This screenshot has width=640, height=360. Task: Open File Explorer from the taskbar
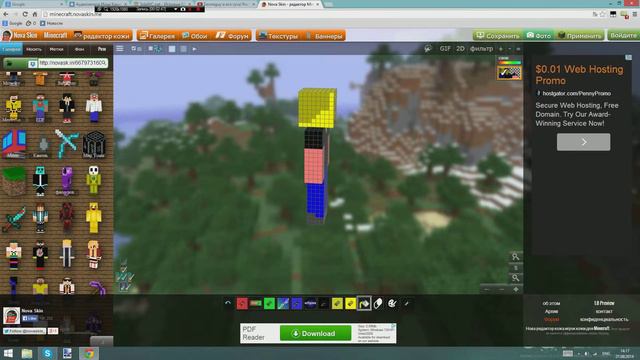point(27,353)
